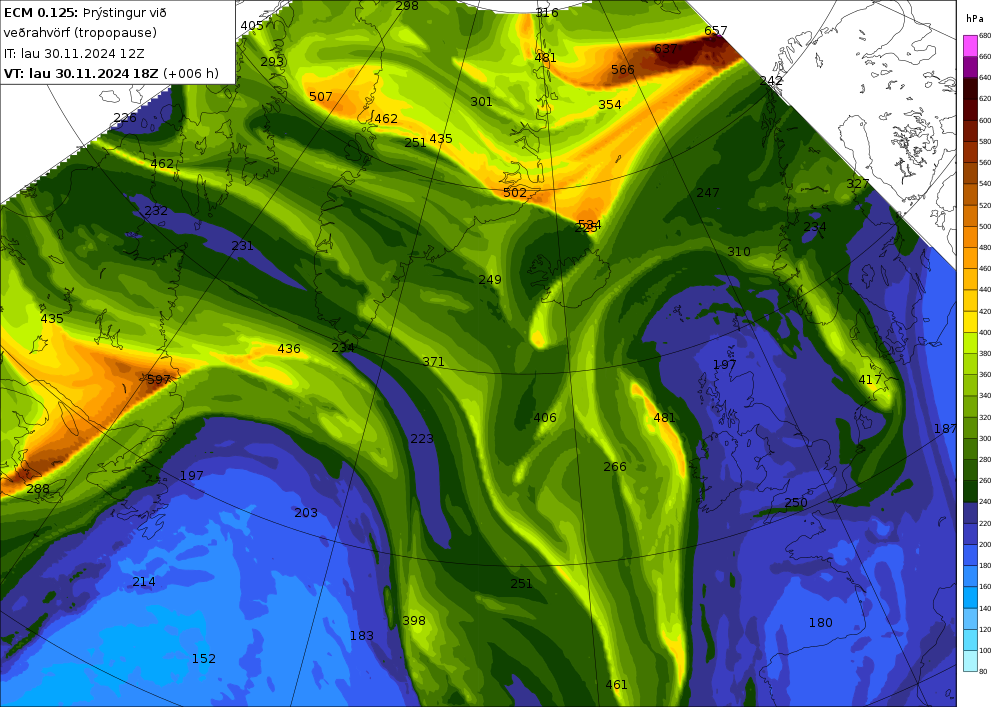
Task: Click the map value '293'
Action: (x=272, y=61)
